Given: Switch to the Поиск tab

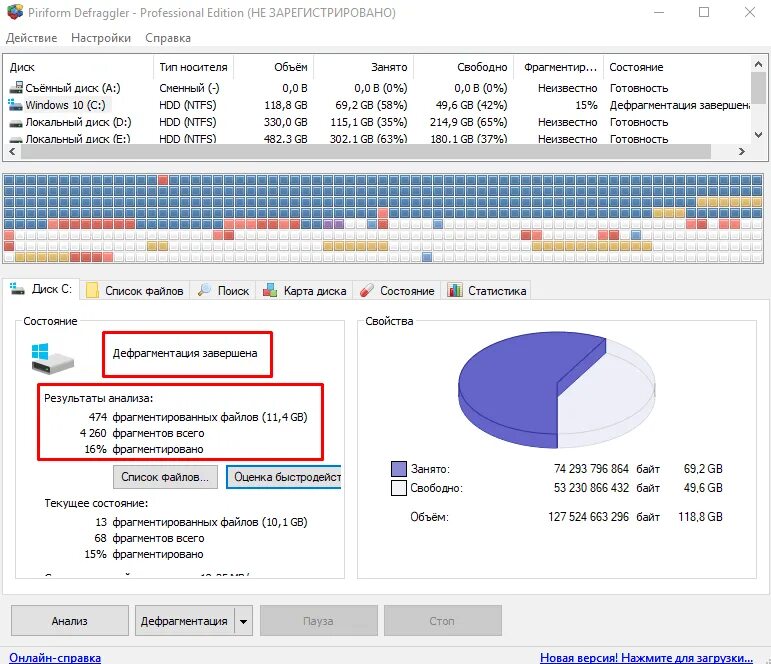Looking at the screenshot, I should [223, 291].
